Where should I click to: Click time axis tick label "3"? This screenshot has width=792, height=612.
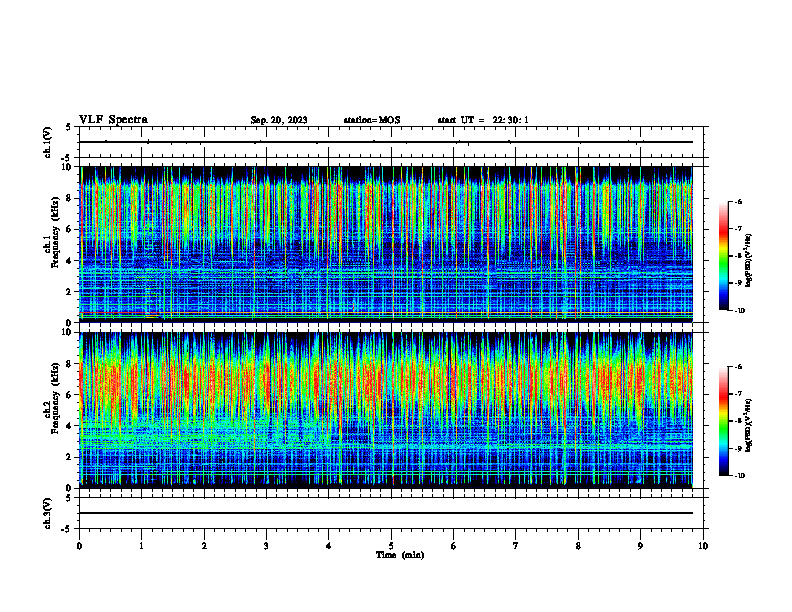coord(266,546)
